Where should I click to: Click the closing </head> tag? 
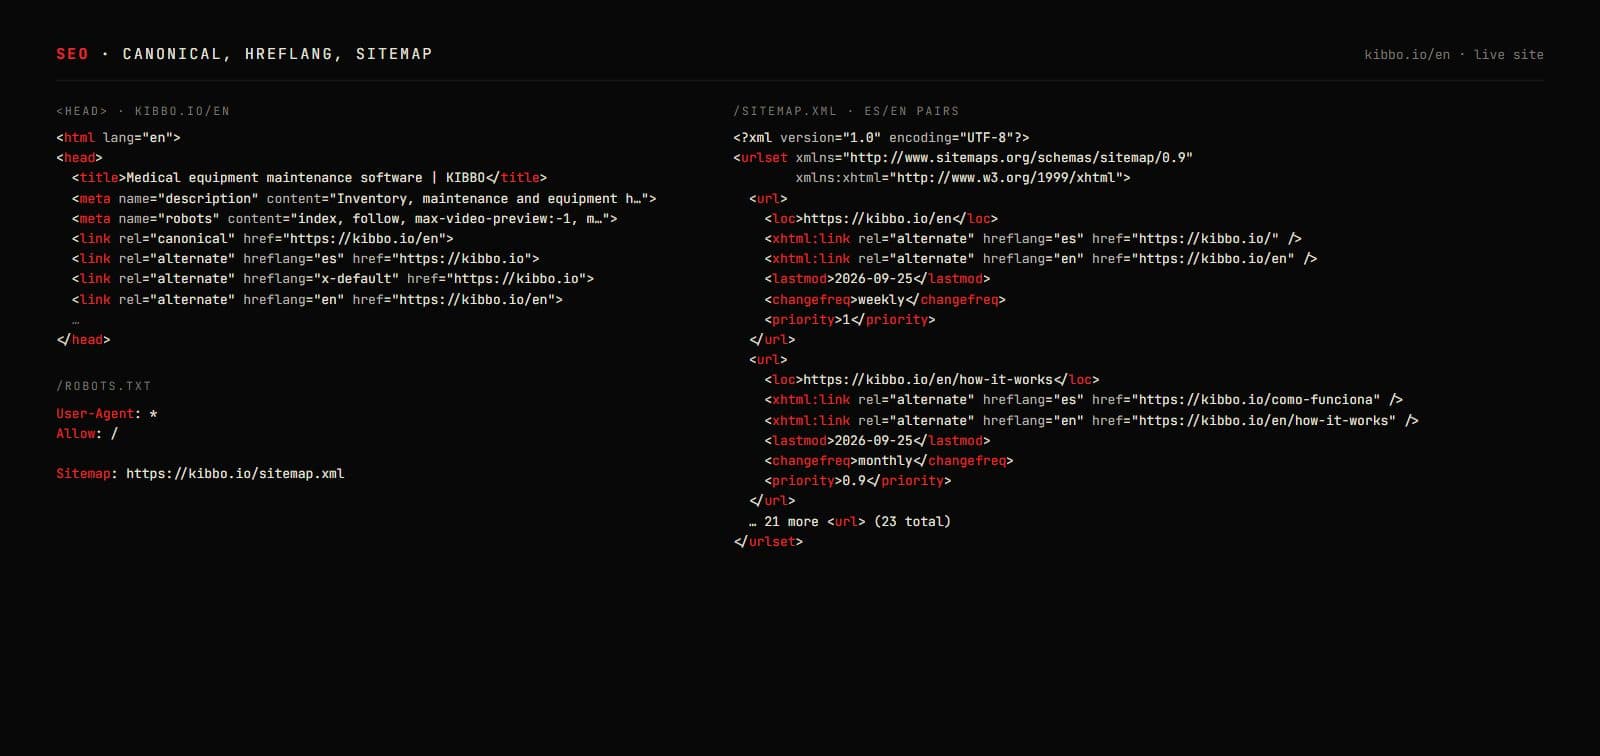click(83, 340)
